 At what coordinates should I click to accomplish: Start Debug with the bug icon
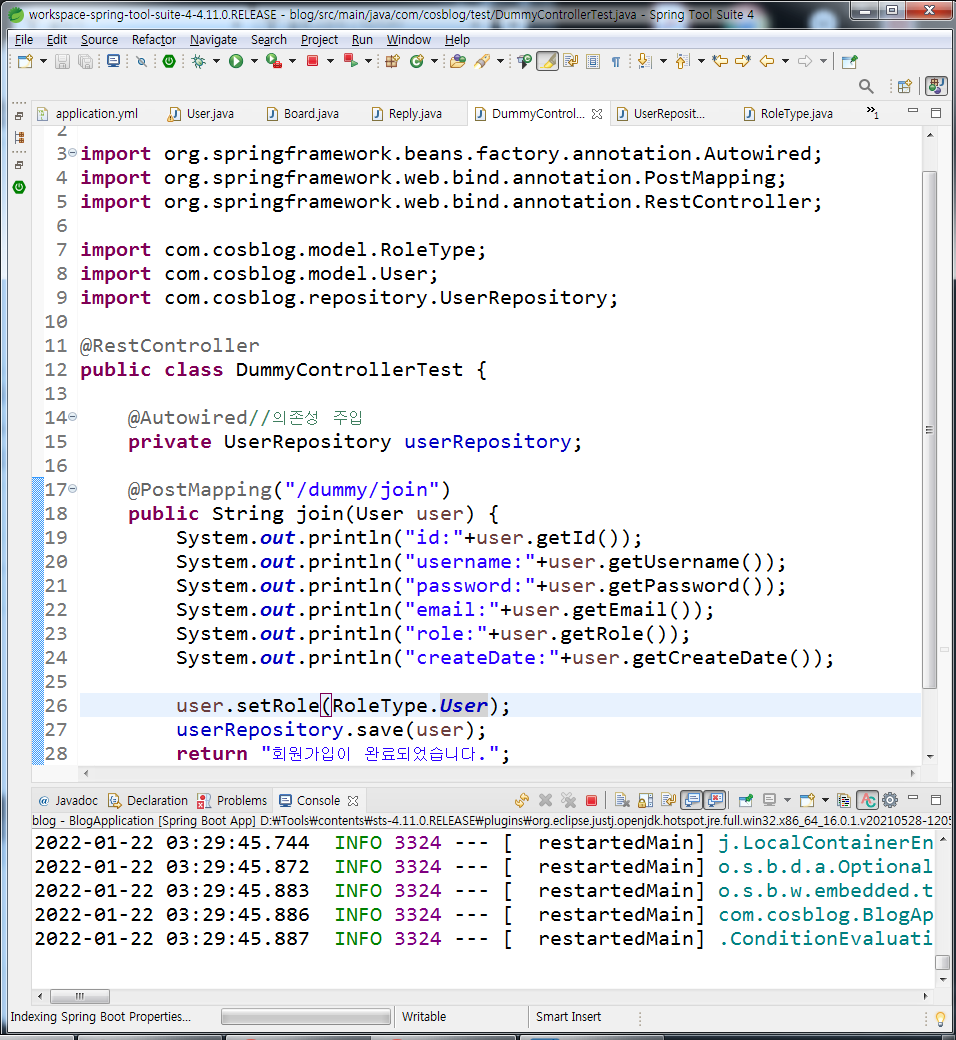(198, 62)
